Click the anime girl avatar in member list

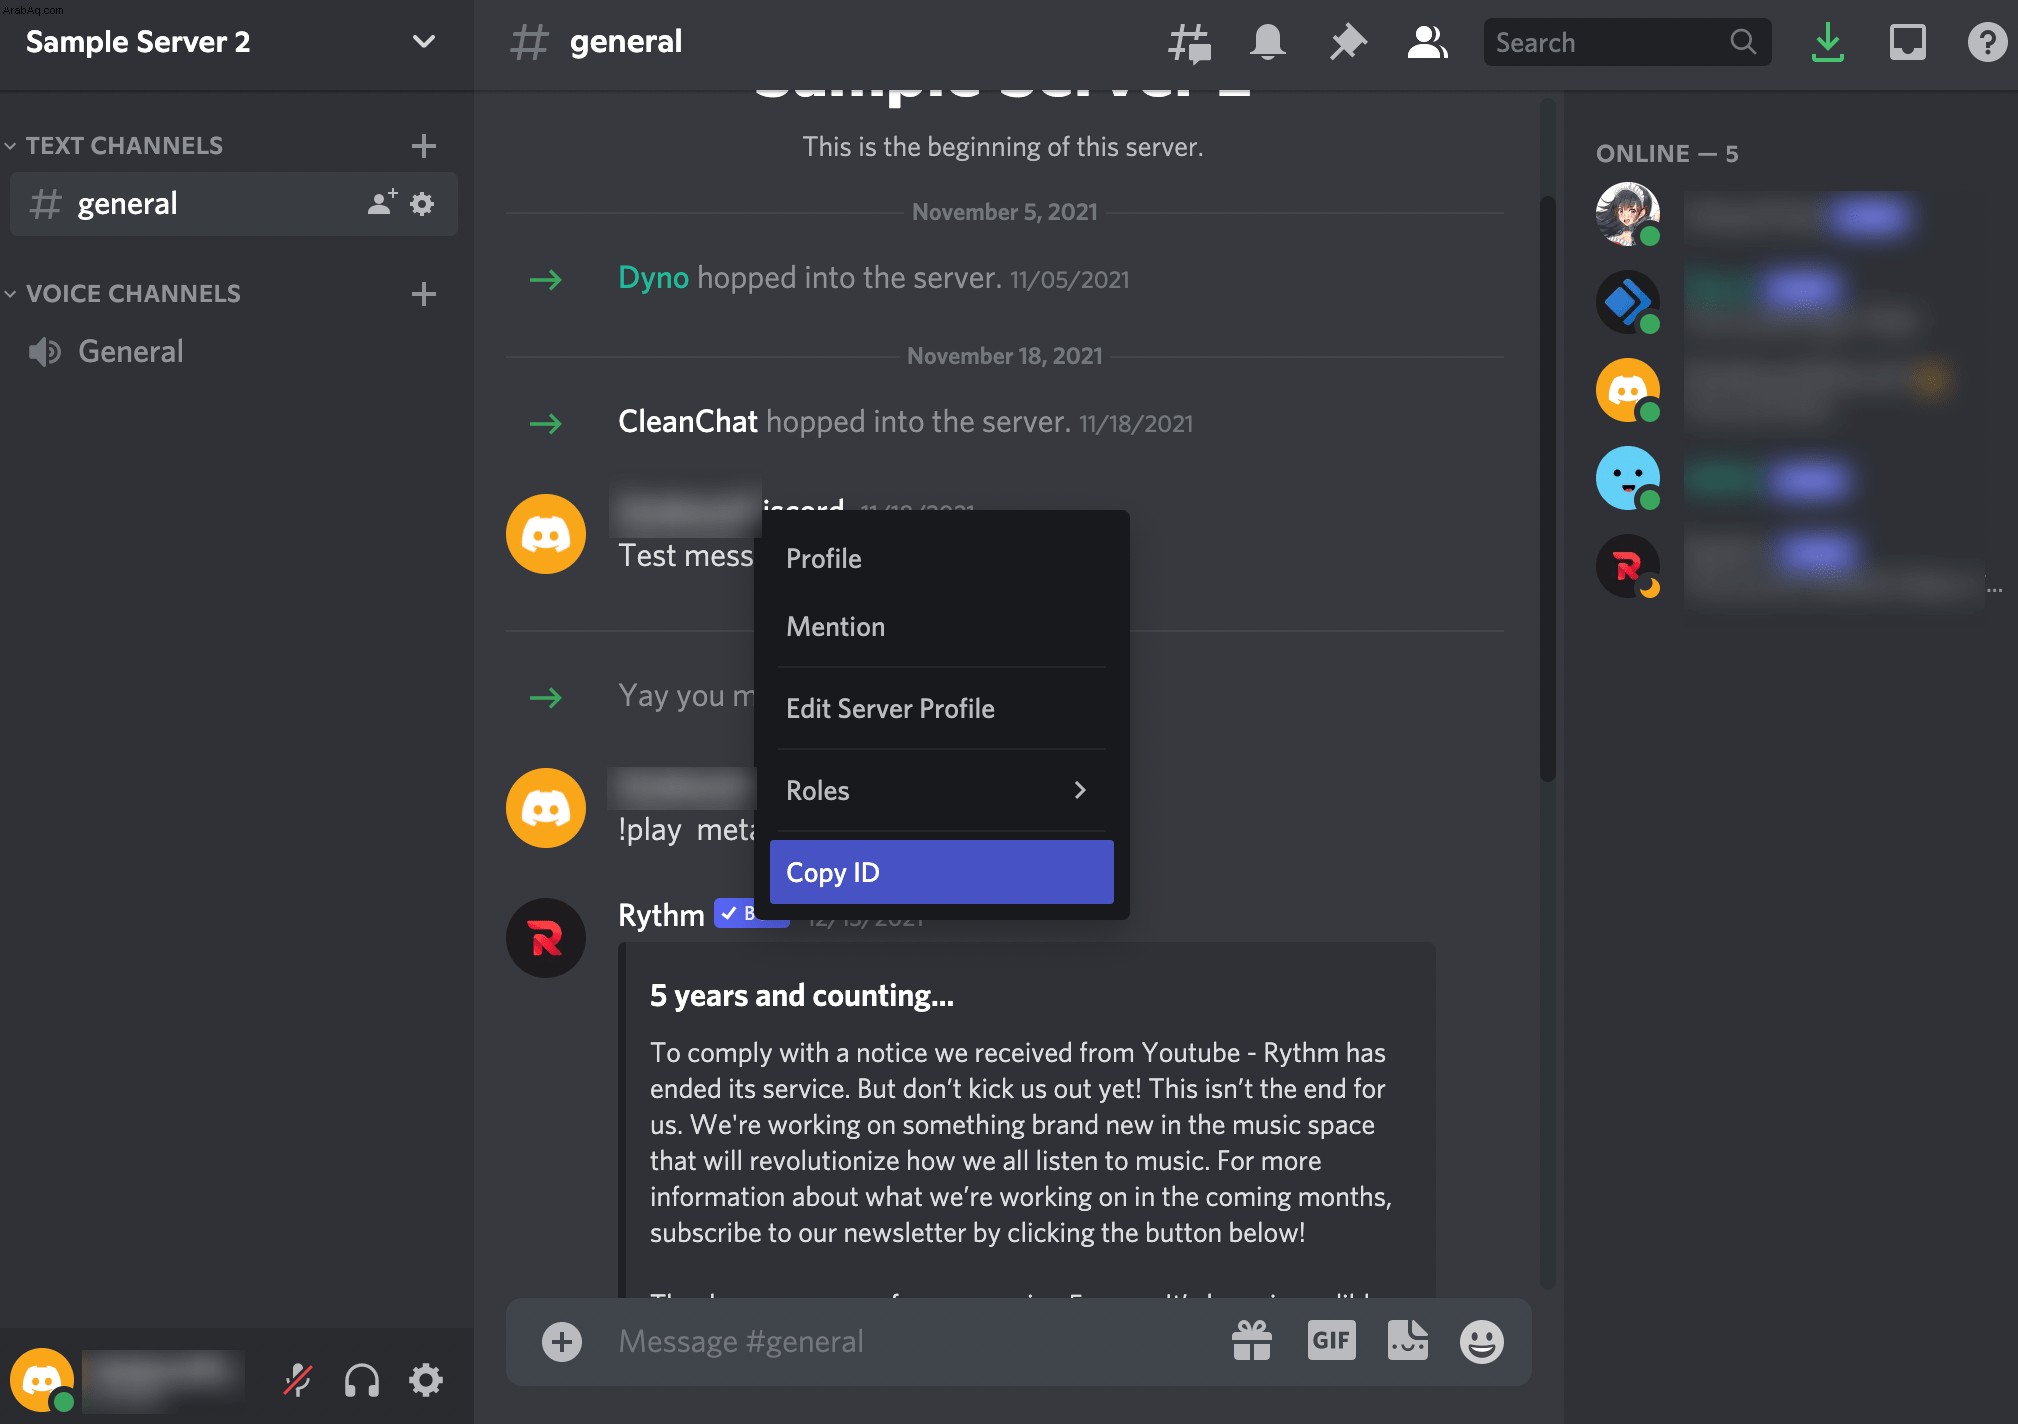[x=1628, y=214]
